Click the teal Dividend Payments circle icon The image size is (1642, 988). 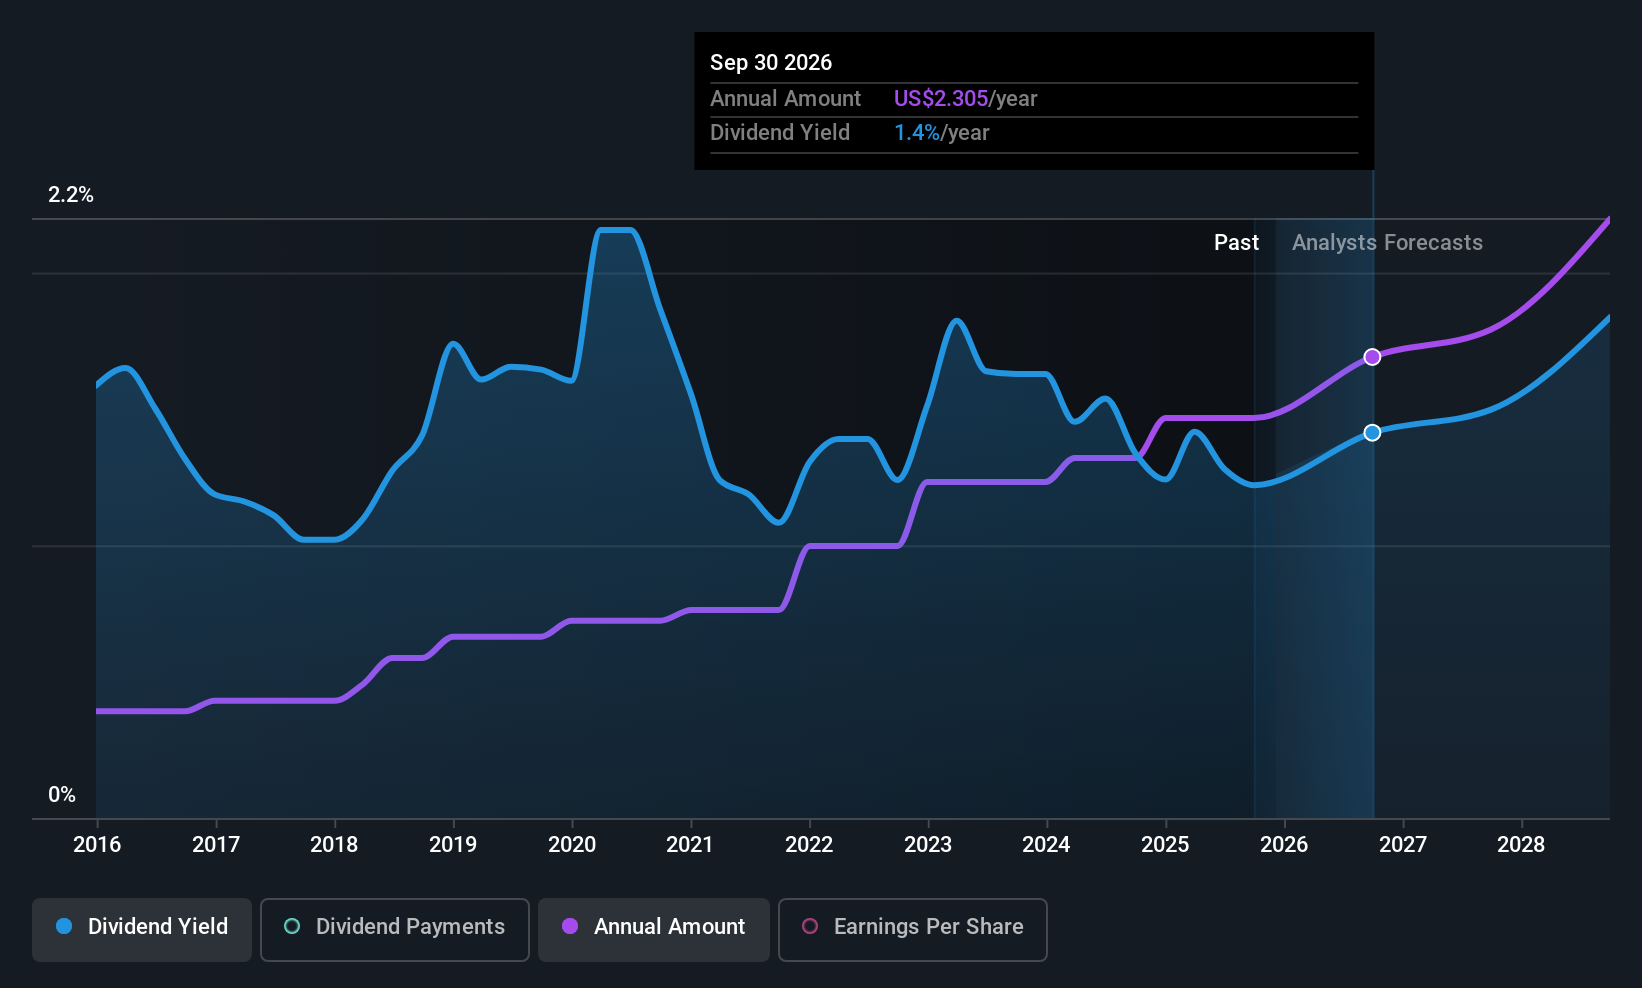292,927
